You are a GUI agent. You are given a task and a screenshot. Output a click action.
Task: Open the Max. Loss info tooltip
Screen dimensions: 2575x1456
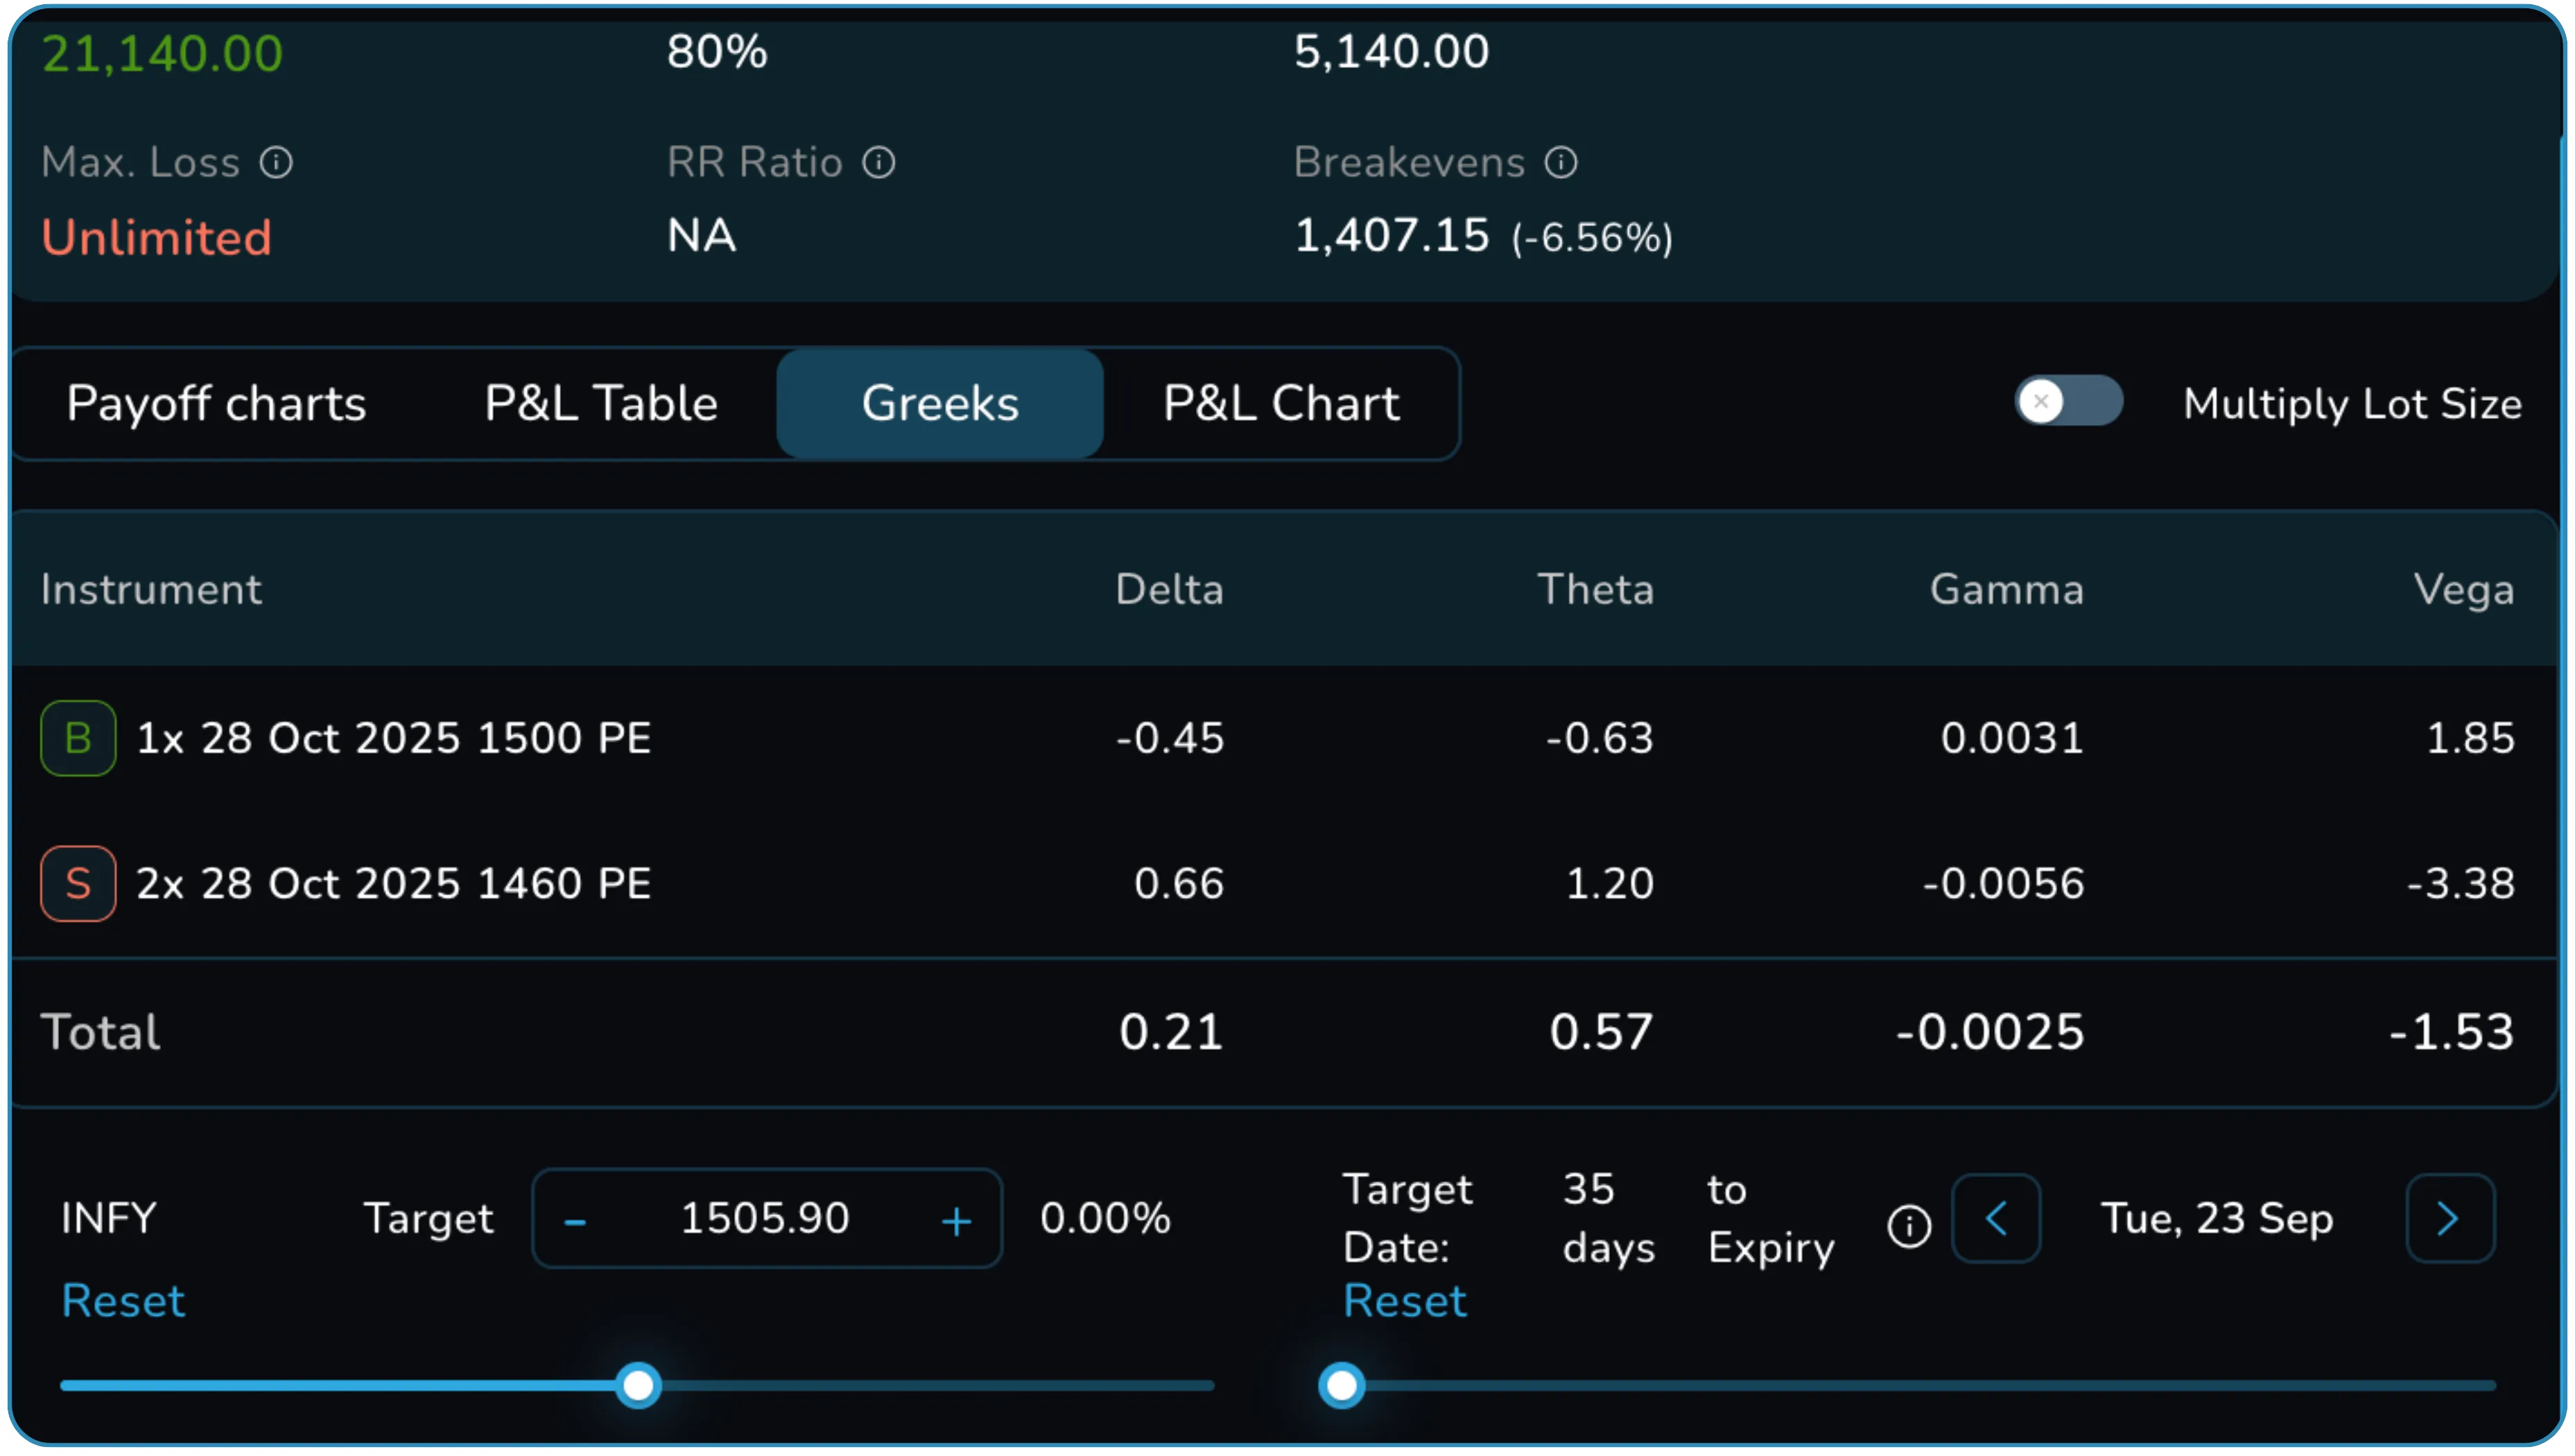(x=277, y=161)
